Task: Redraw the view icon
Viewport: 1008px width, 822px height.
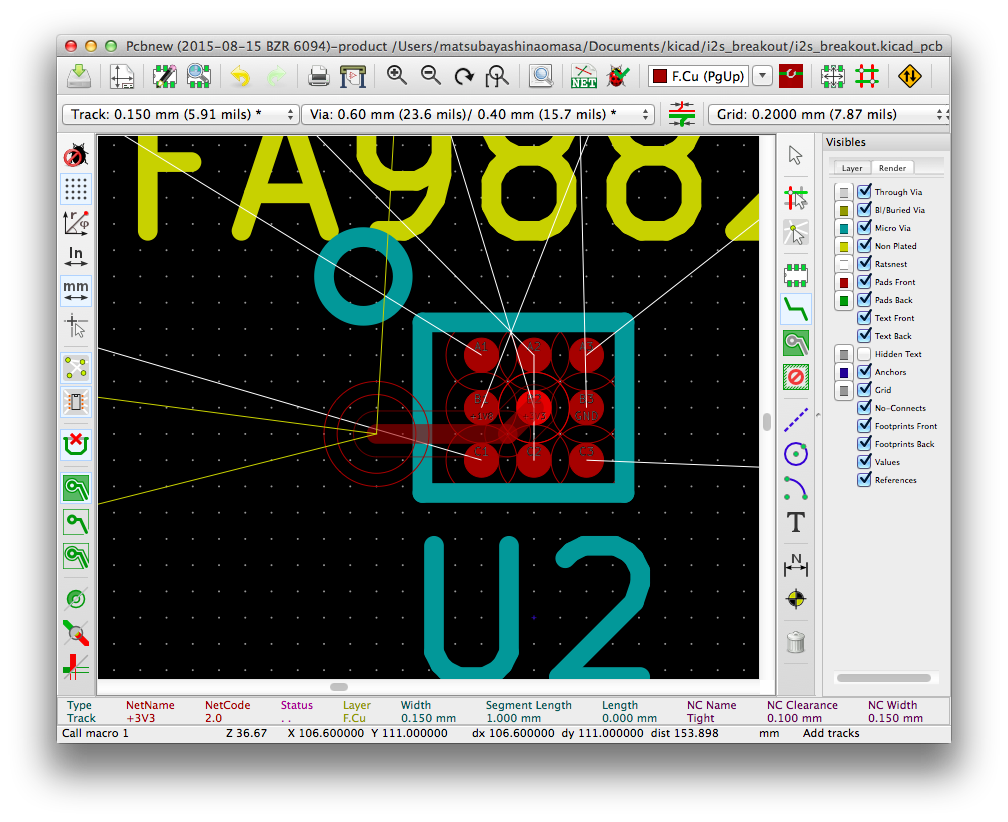Action: (464, 76)
